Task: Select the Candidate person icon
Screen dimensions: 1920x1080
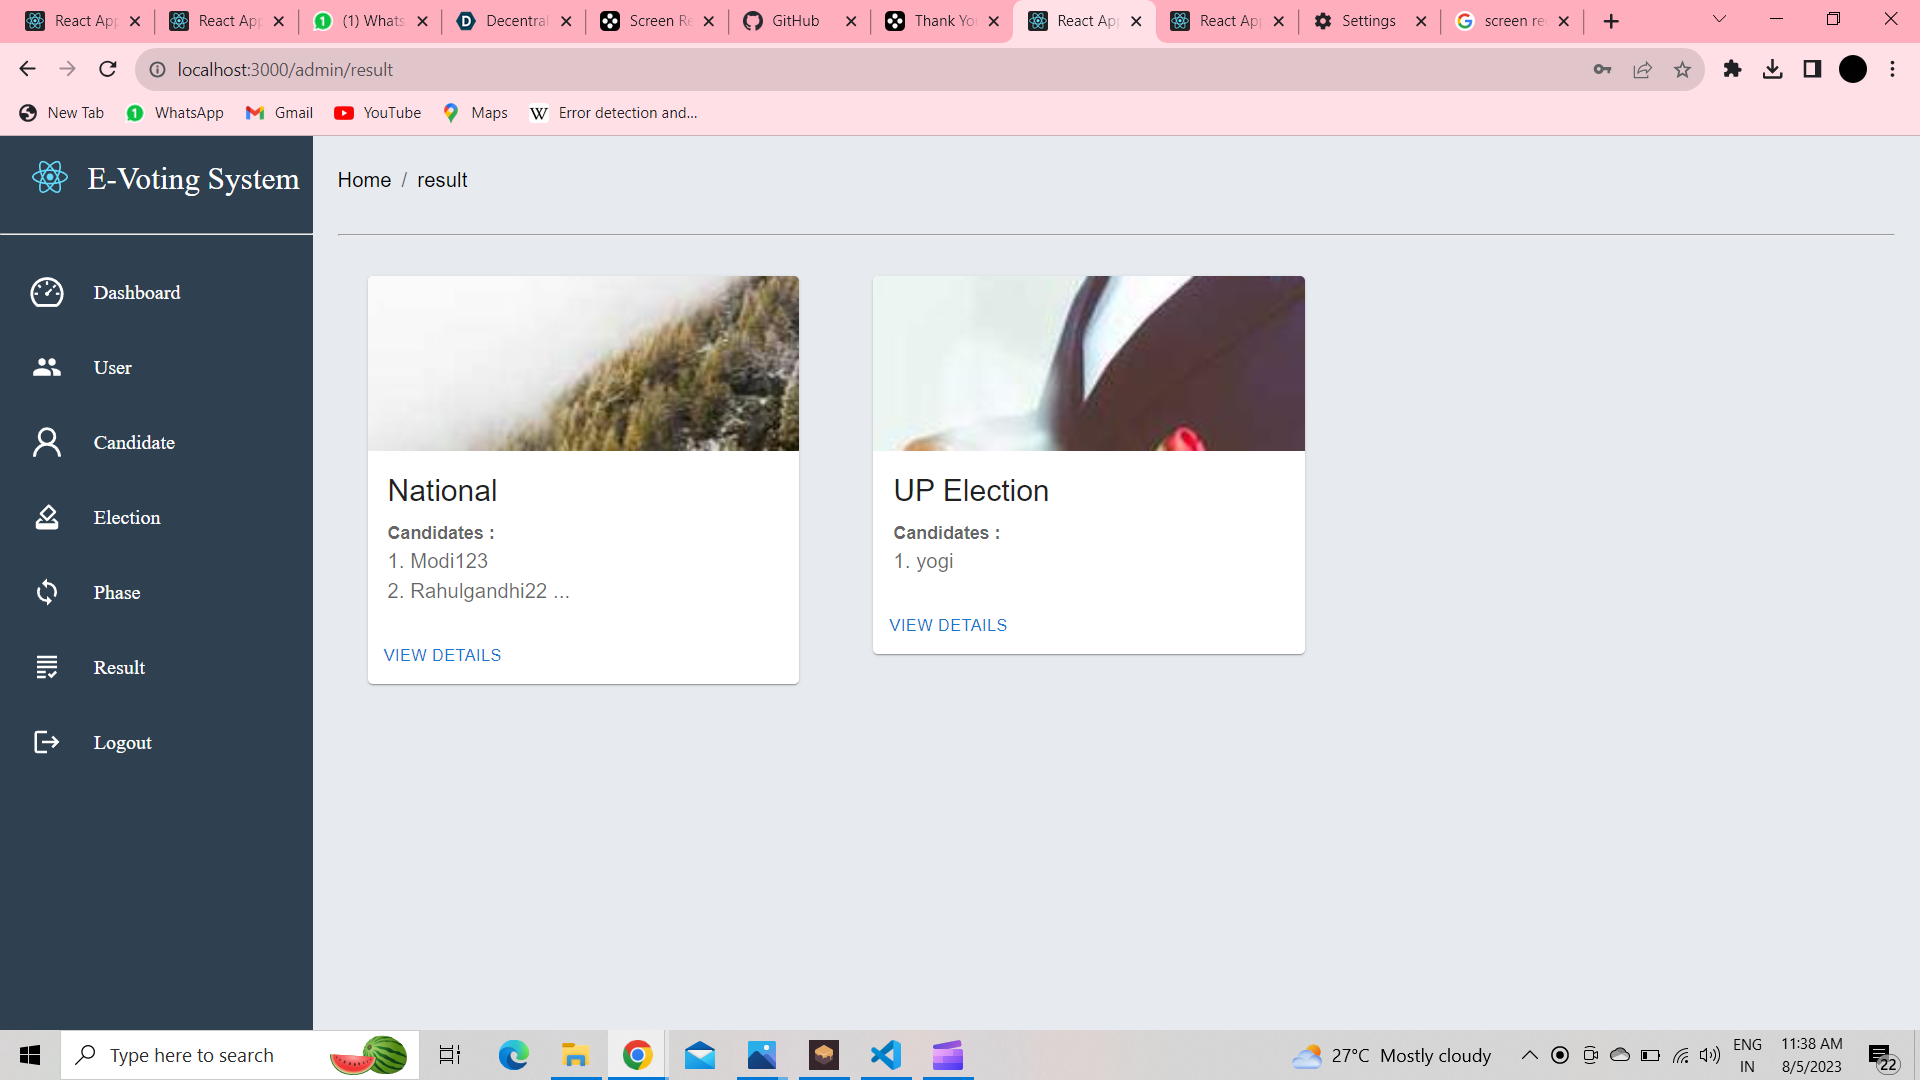Action: (47, 442)
